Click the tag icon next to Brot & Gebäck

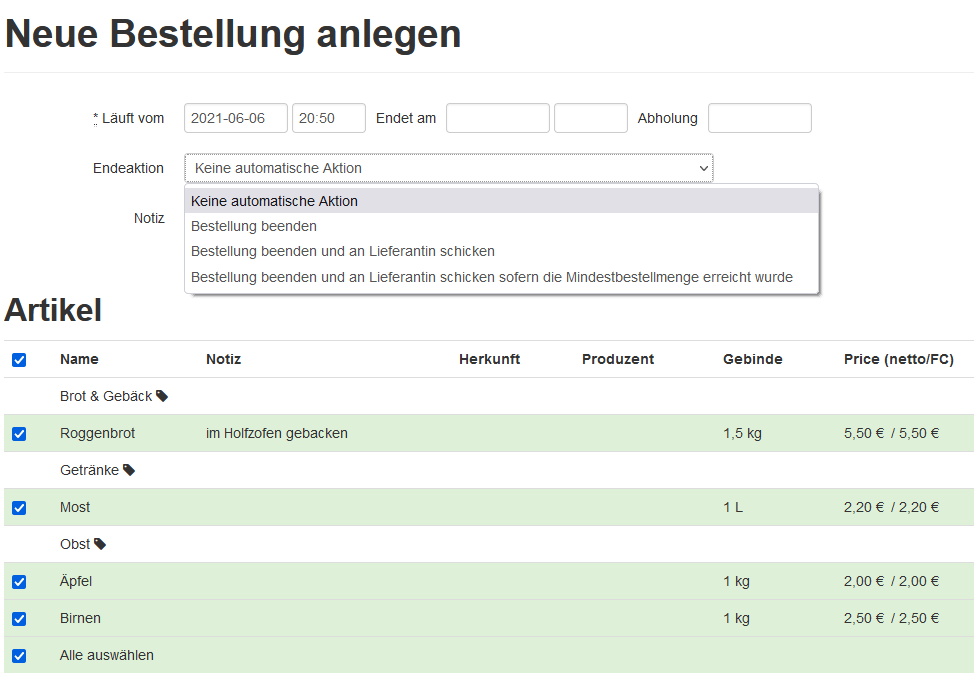(x=162, y=396)
